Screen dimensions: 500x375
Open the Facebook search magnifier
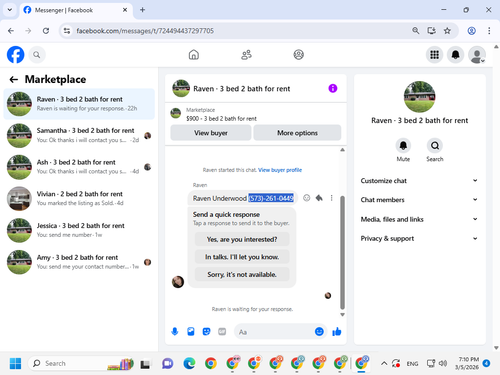click(x=37, y=55)
